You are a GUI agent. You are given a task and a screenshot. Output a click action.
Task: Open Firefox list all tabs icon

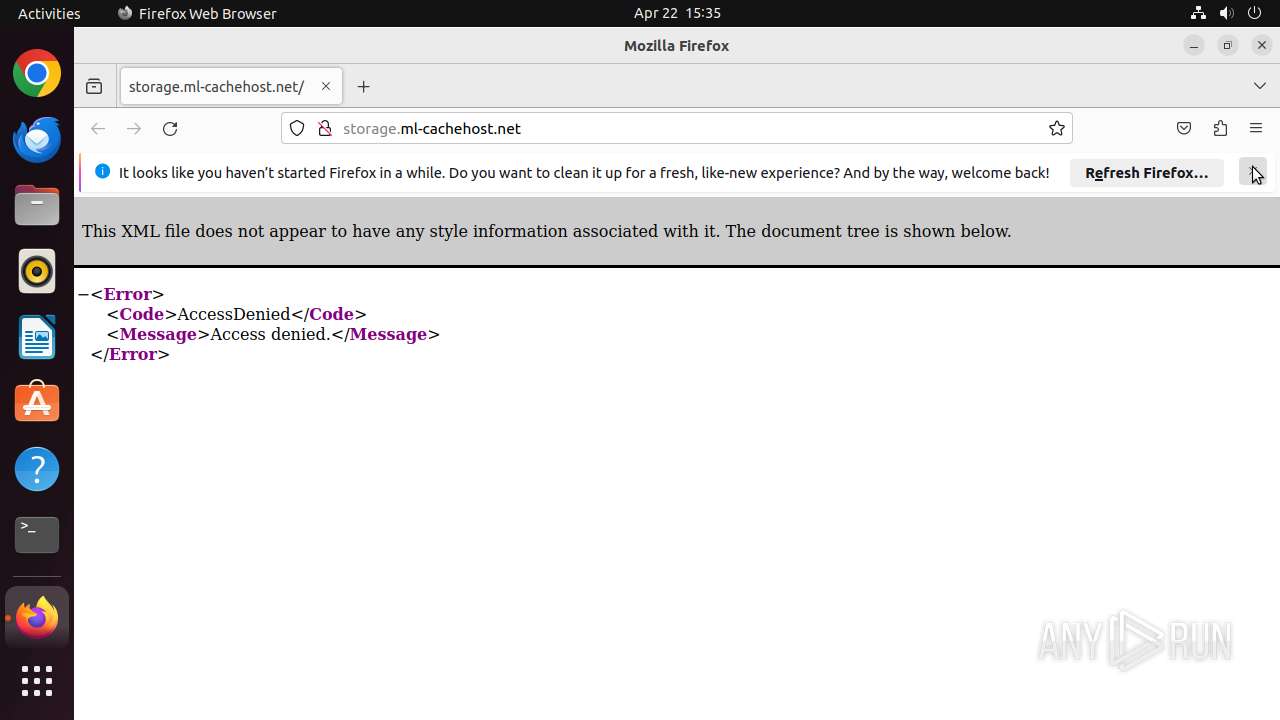(x=94, y=87)
